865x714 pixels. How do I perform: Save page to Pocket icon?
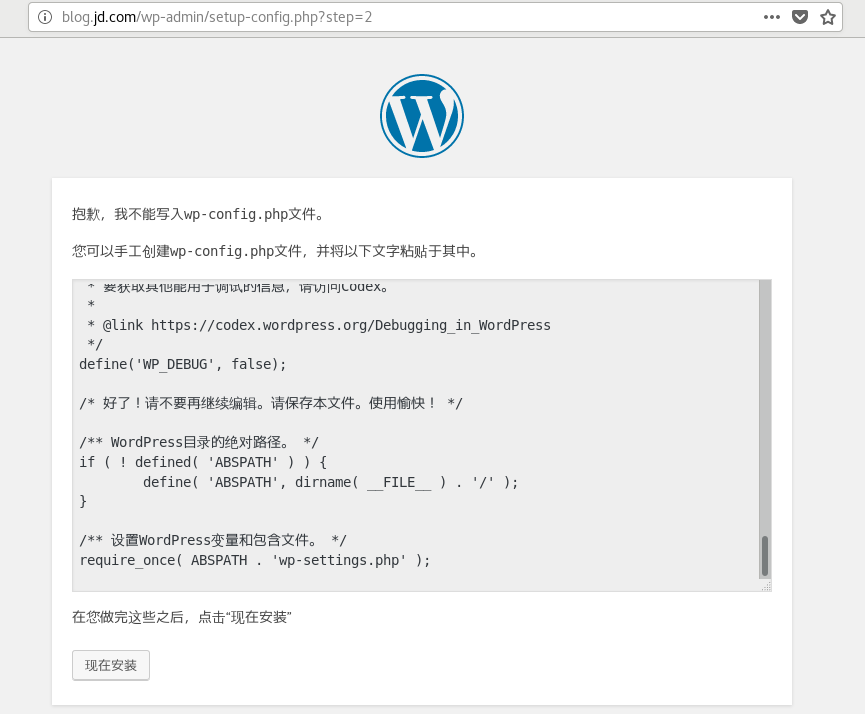pyautogui.click(x=800, y=17)
